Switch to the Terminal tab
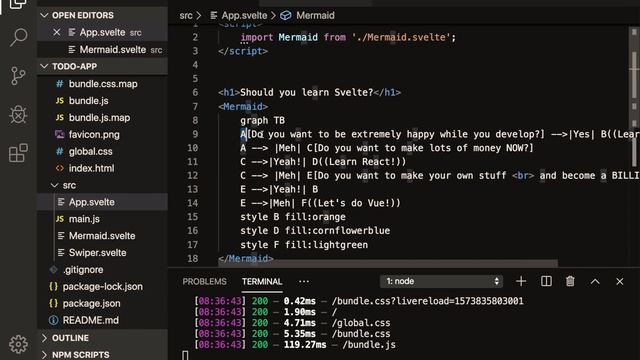 [262, 282]
